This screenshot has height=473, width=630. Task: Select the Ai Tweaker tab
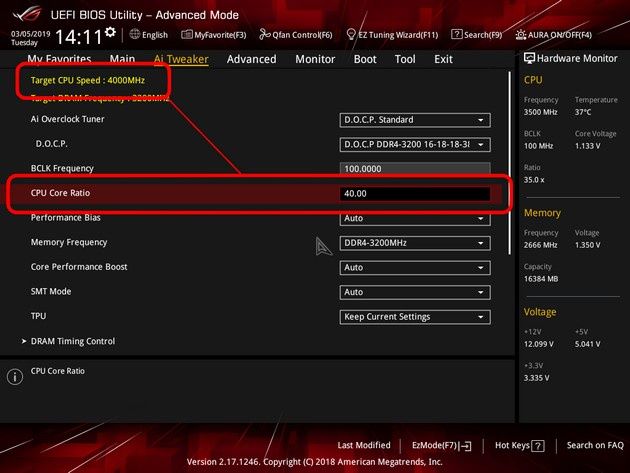point(181,59)
